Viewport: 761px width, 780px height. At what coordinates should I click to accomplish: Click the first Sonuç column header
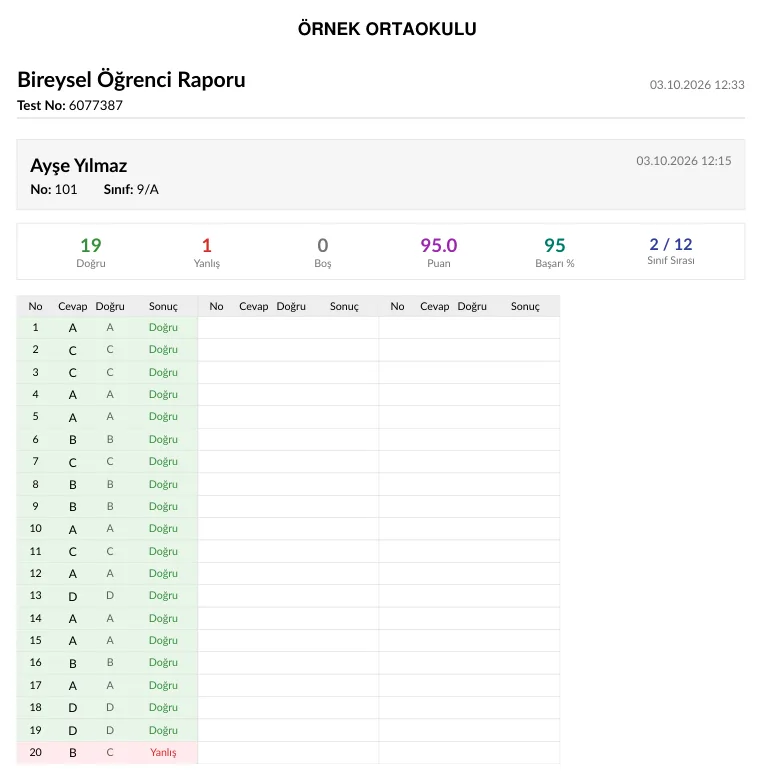click(163, 306)
